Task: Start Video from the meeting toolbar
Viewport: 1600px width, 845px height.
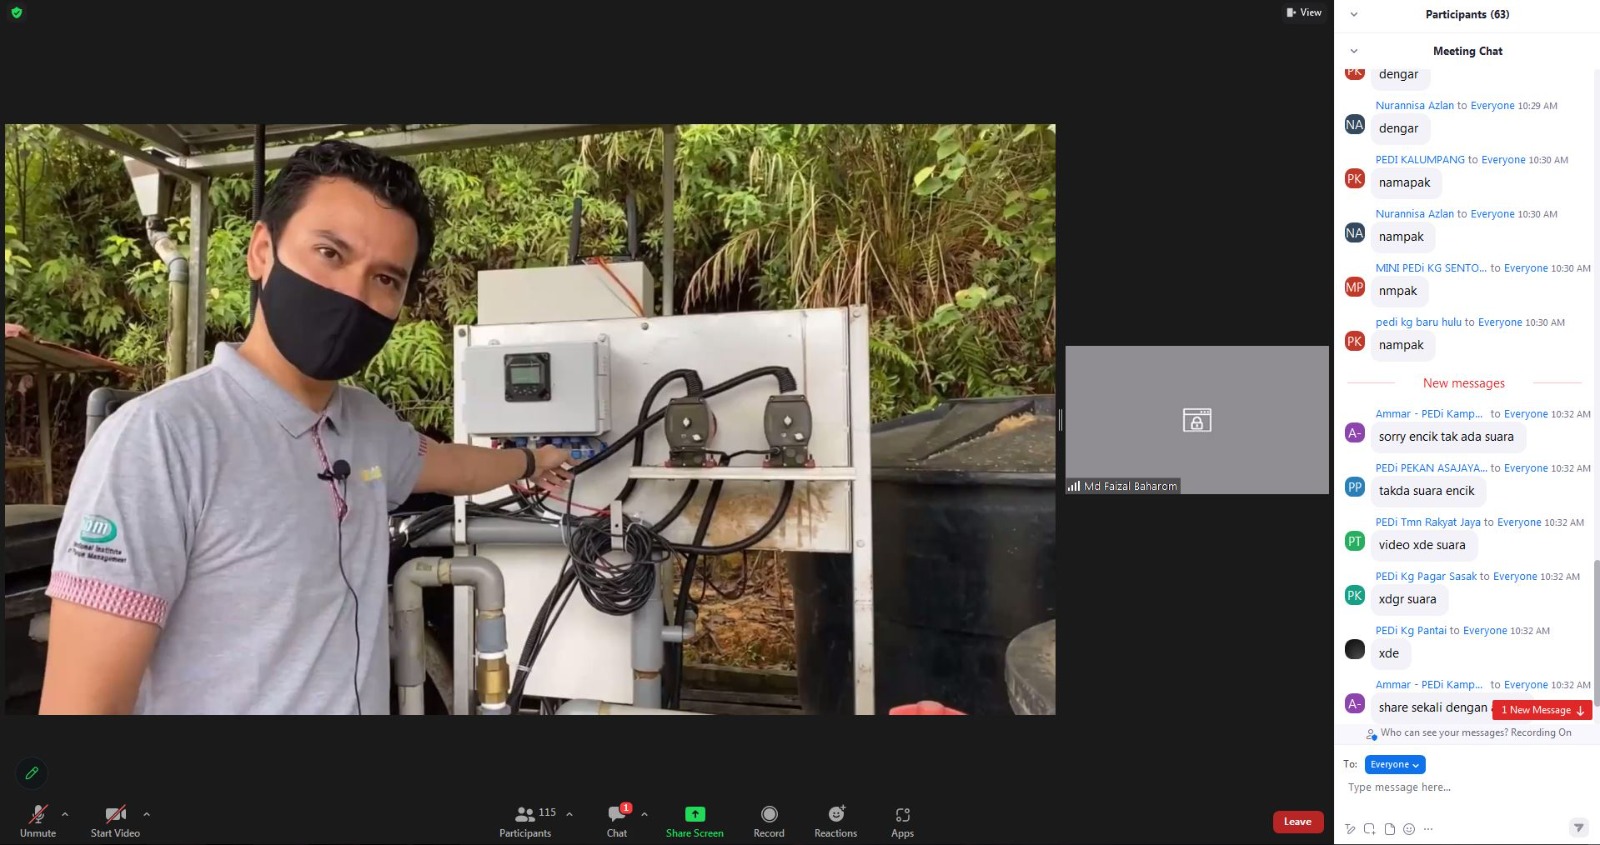Action: point(115,815)
